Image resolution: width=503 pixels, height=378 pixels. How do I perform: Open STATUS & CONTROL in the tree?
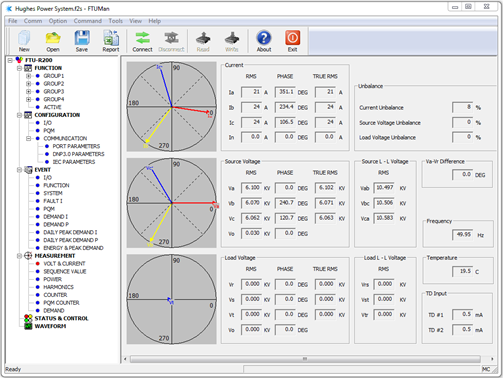click(x=61, y=318)
